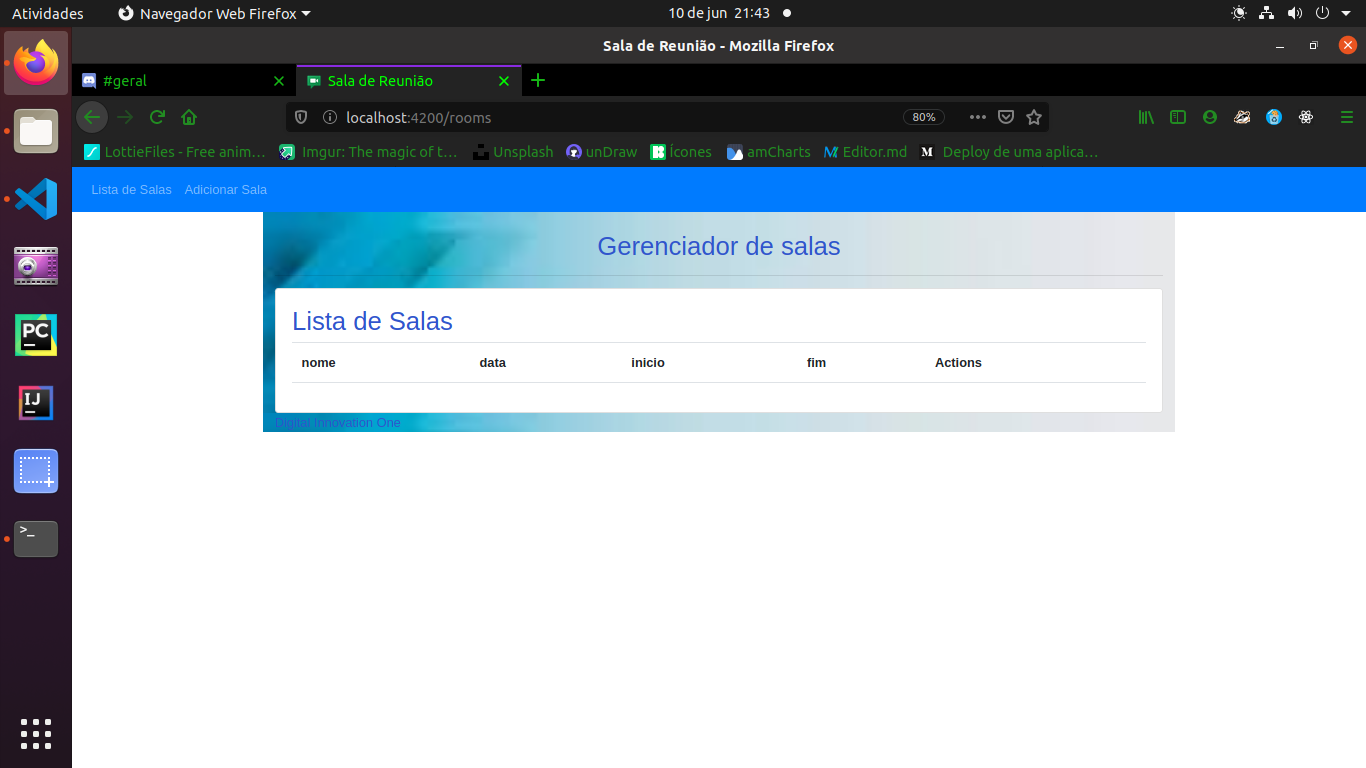
Task: Open the Adicionar Sala nav link
Action: (226, 190)
